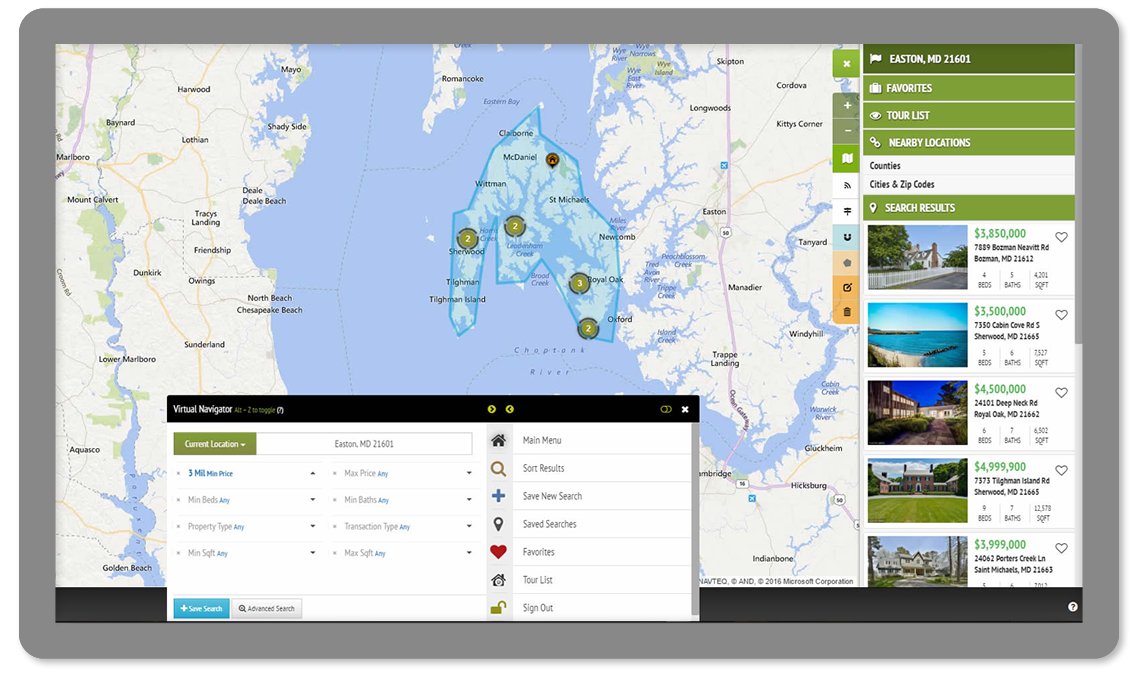Click the cluster marker near Royal Oak
The image size is (1138, 675).
pyautogui.click(x=579, y=283)
